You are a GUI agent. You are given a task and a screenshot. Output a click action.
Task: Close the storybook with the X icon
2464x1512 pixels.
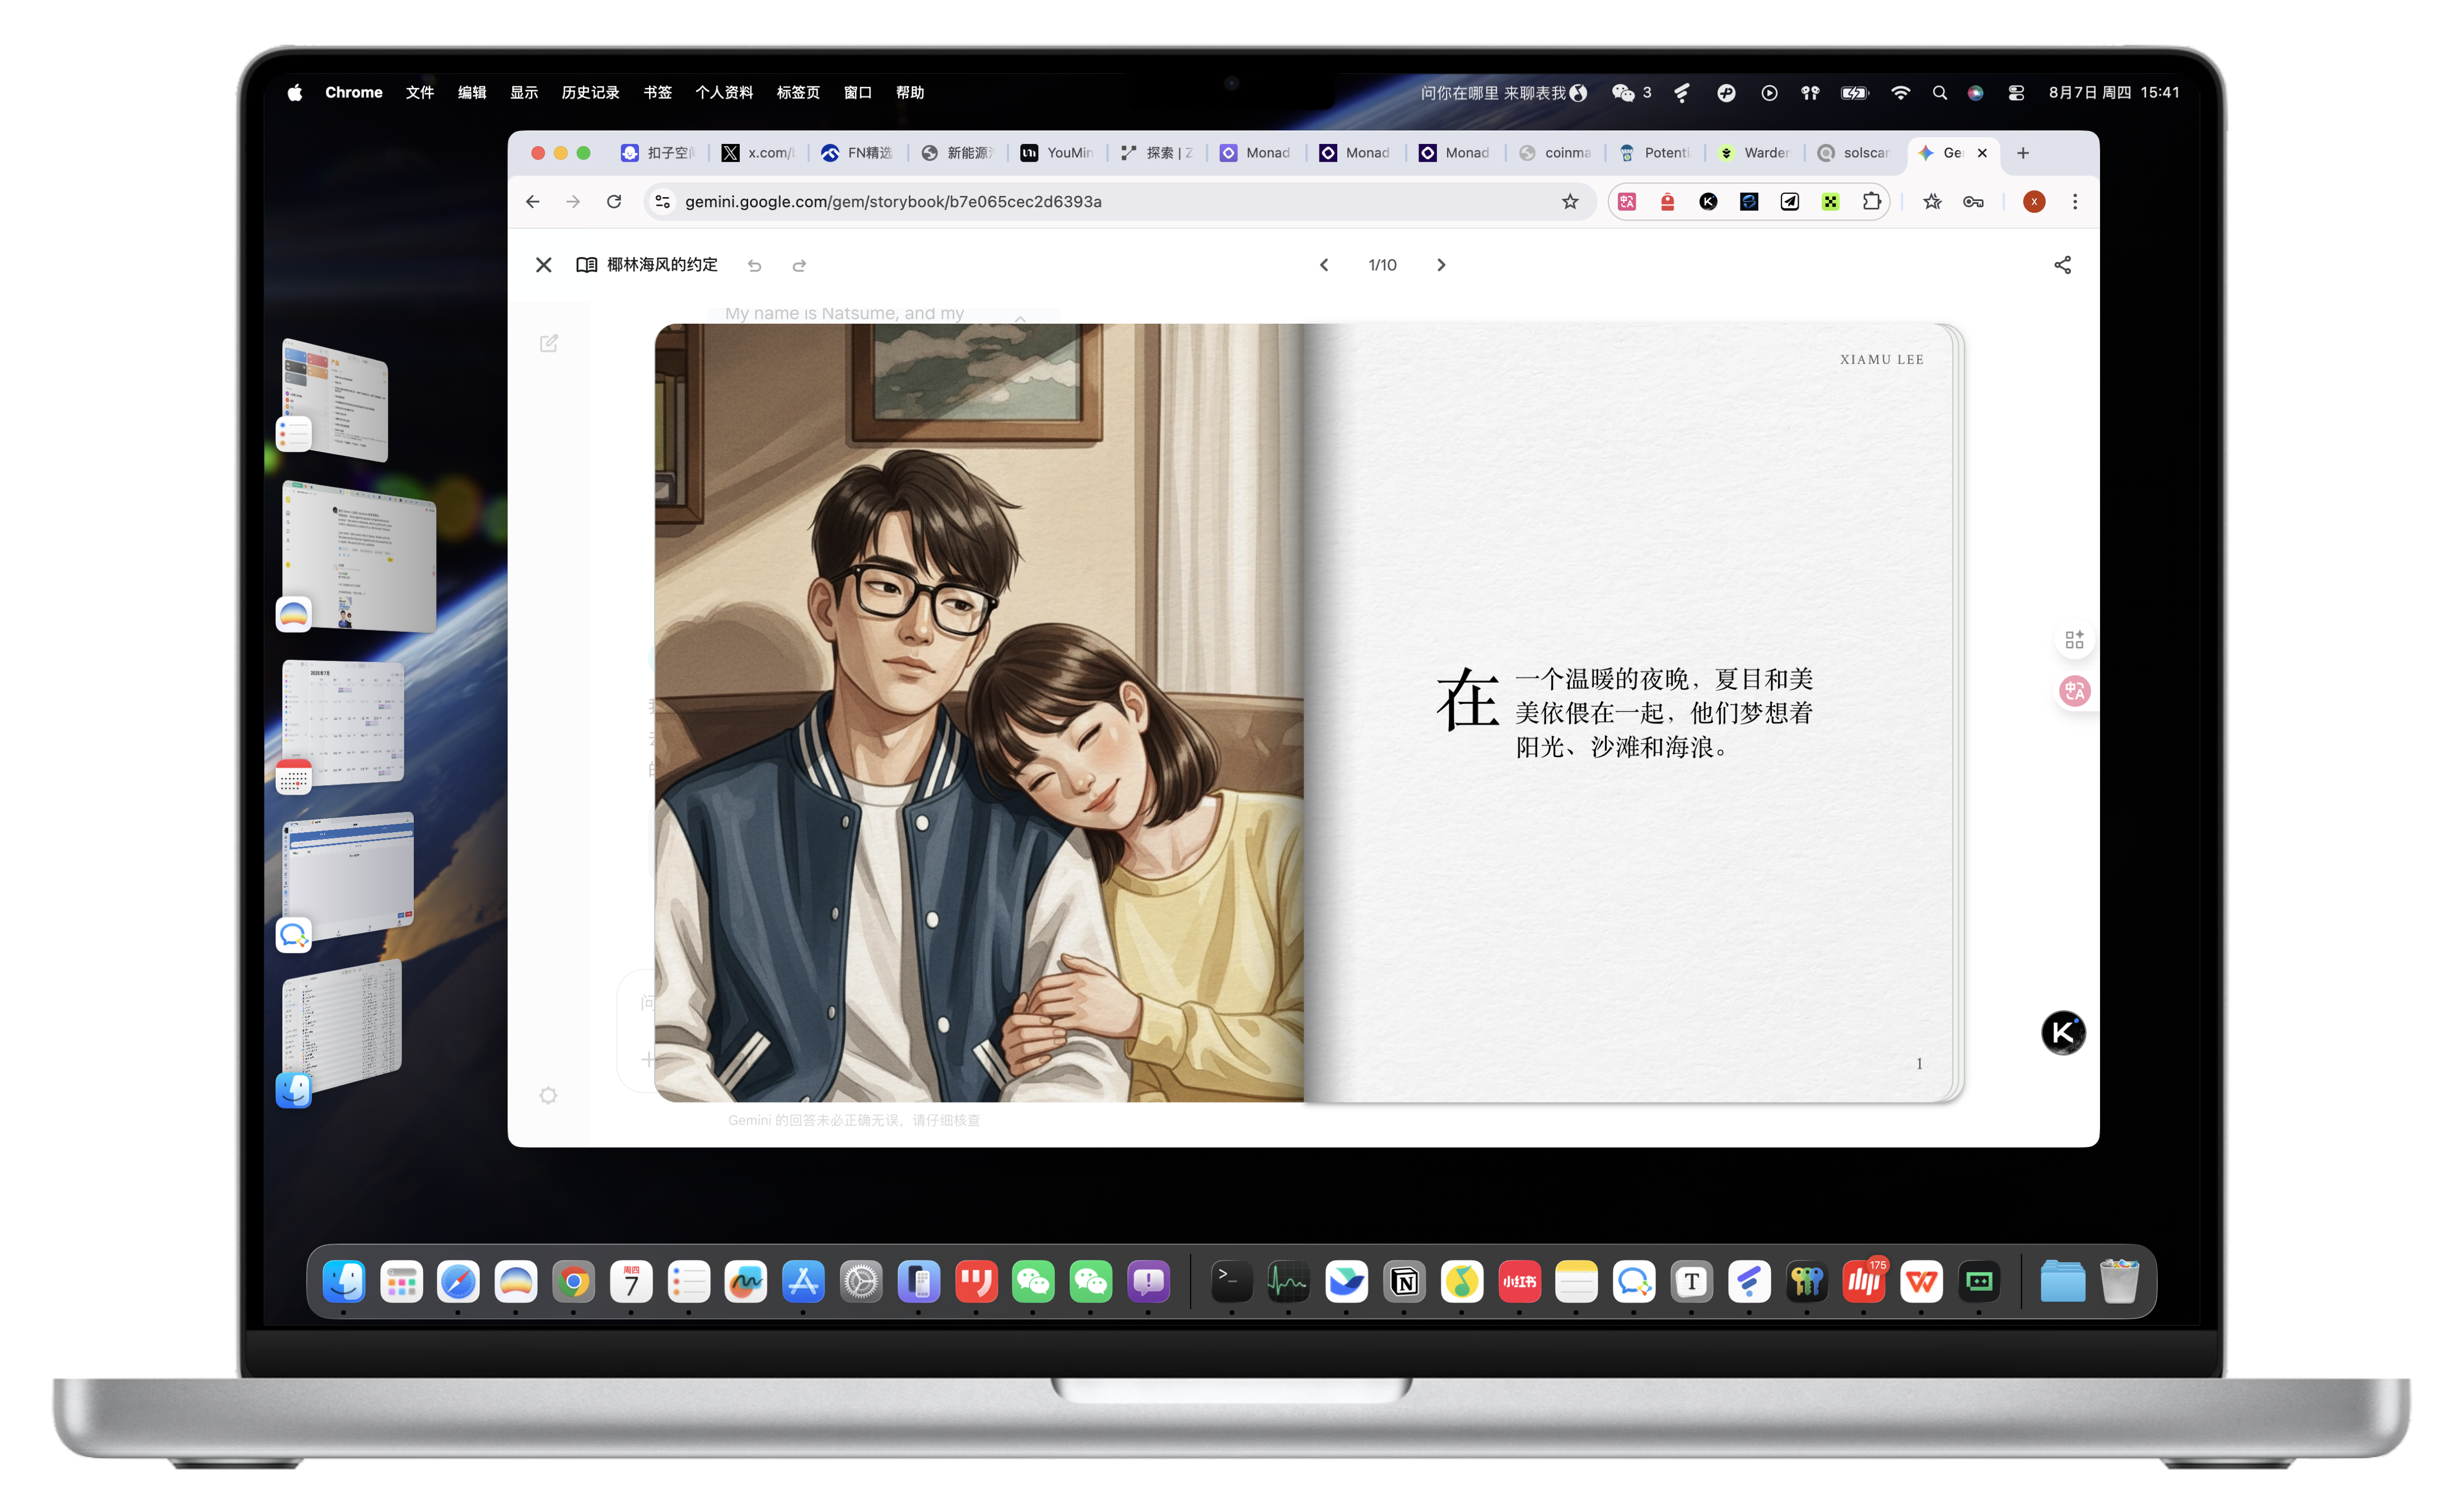click(543, 265)
